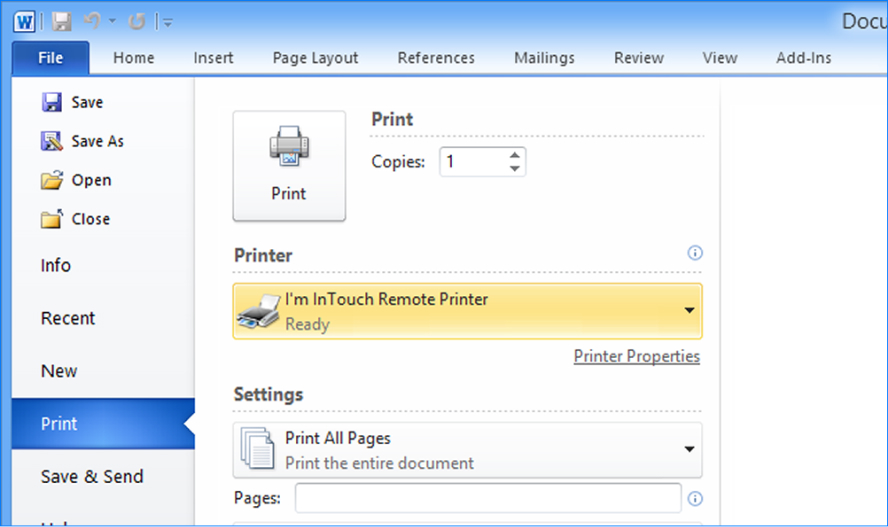Increase Copies with the up arrow

coord(515,155)
